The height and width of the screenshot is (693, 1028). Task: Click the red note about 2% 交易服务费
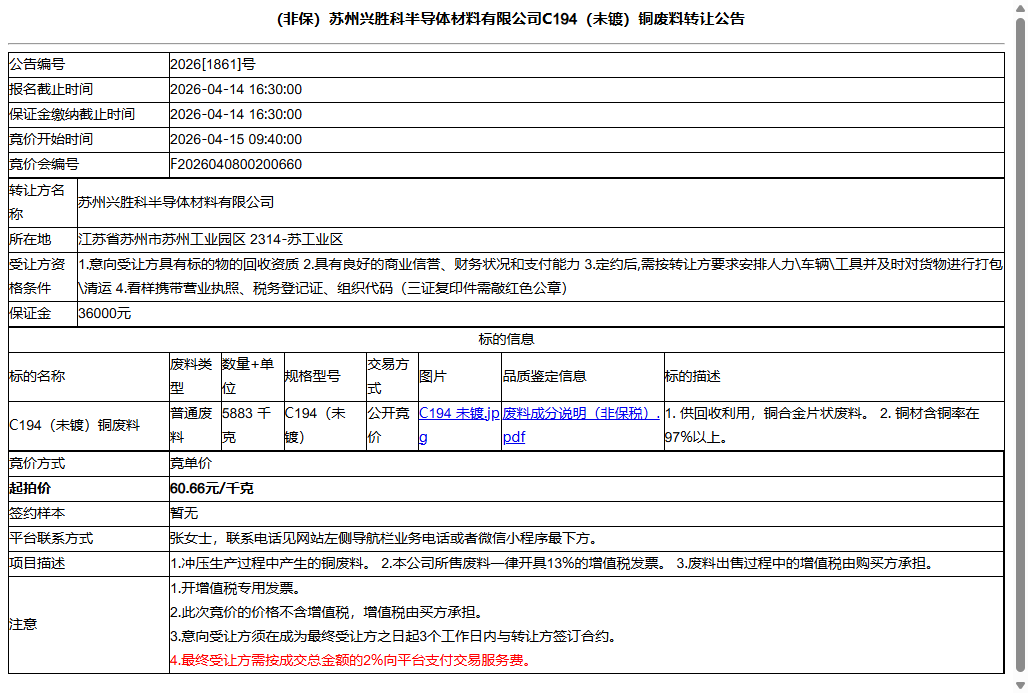(x=351, y=660)
